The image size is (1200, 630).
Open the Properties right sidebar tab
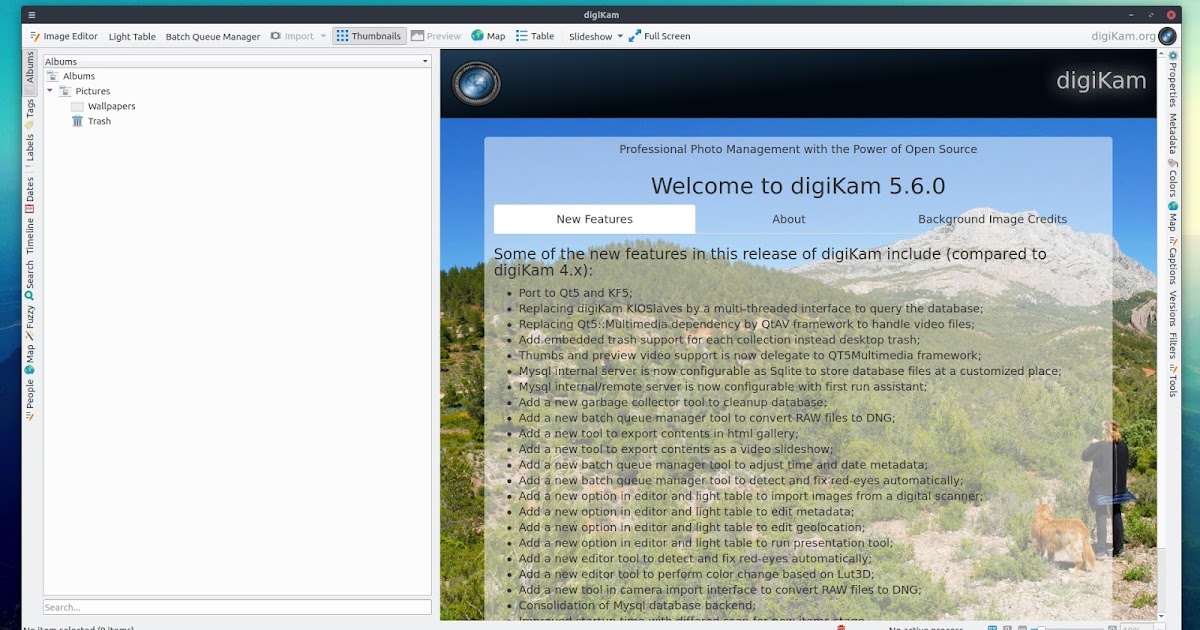1173,78
